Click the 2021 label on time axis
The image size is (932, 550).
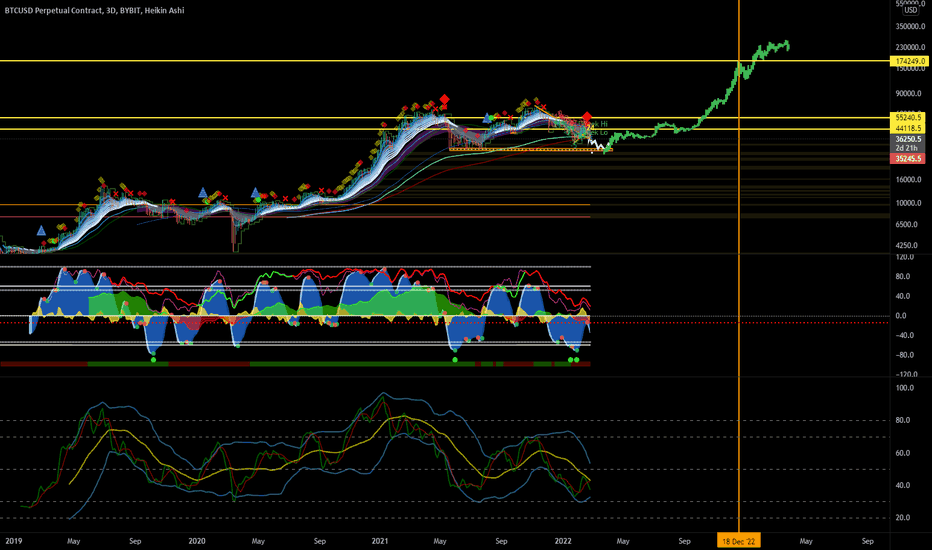point(380,541)
